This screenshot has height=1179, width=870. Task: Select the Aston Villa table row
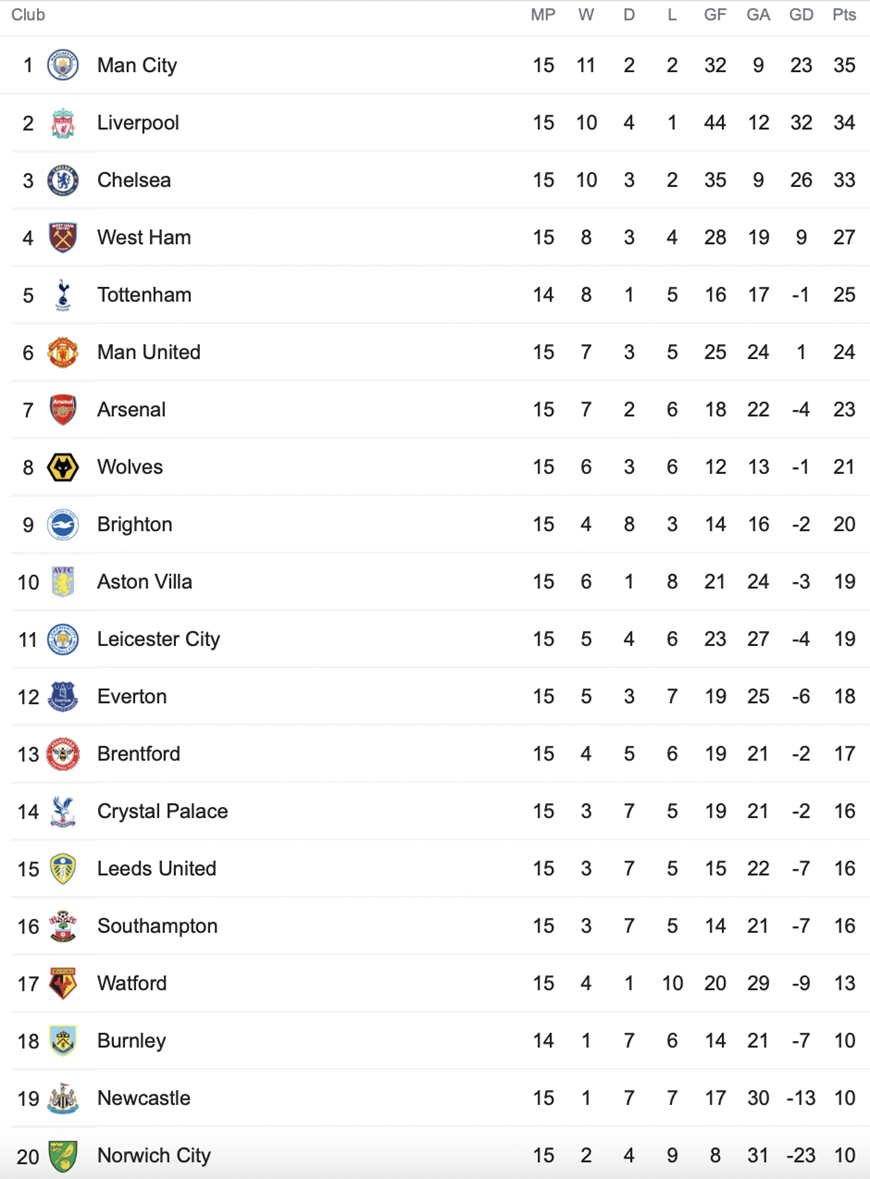(x=435, y=582)
